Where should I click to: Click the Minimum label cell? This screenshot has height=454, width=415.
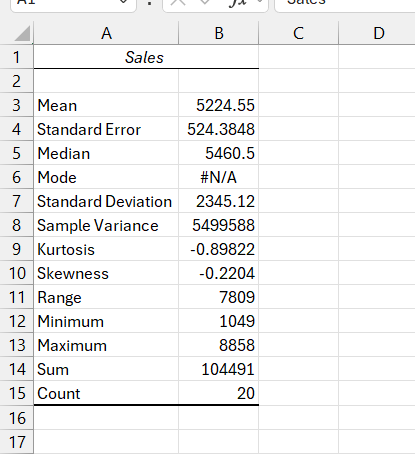[106, 321]
